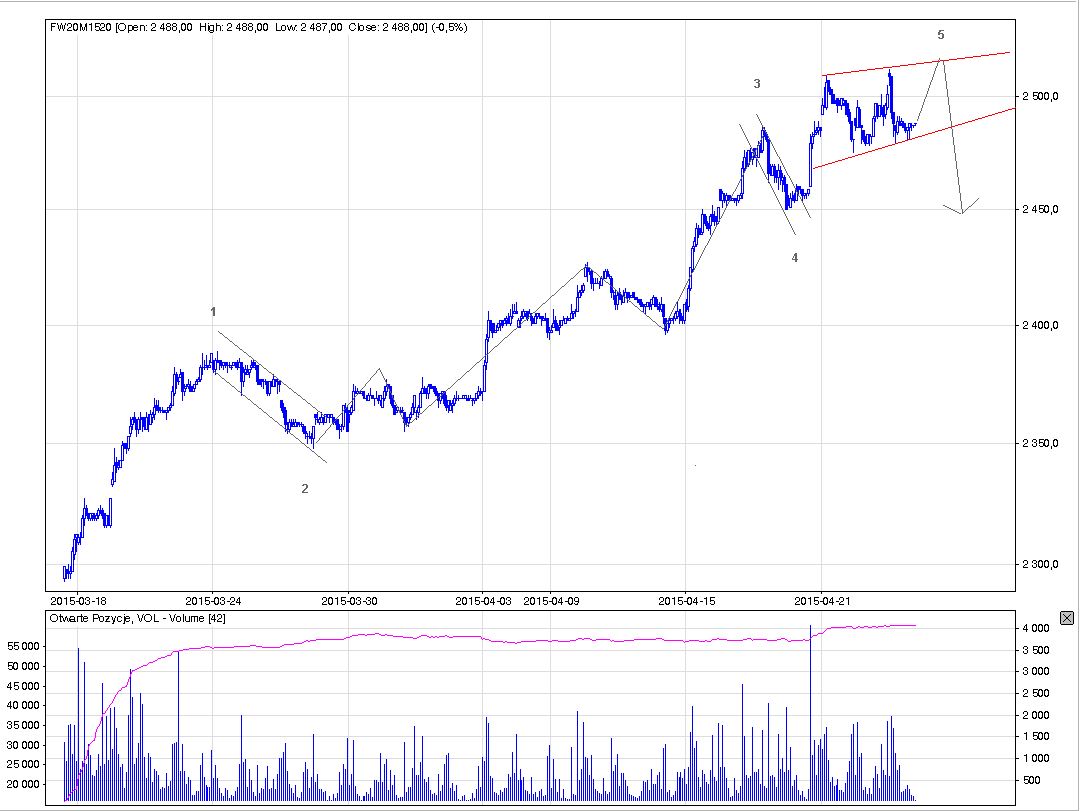This screenshot has height=811, width=1081.
Task: Click the 3 500 open-interest axis label
Action: (x=1036, y=650)
